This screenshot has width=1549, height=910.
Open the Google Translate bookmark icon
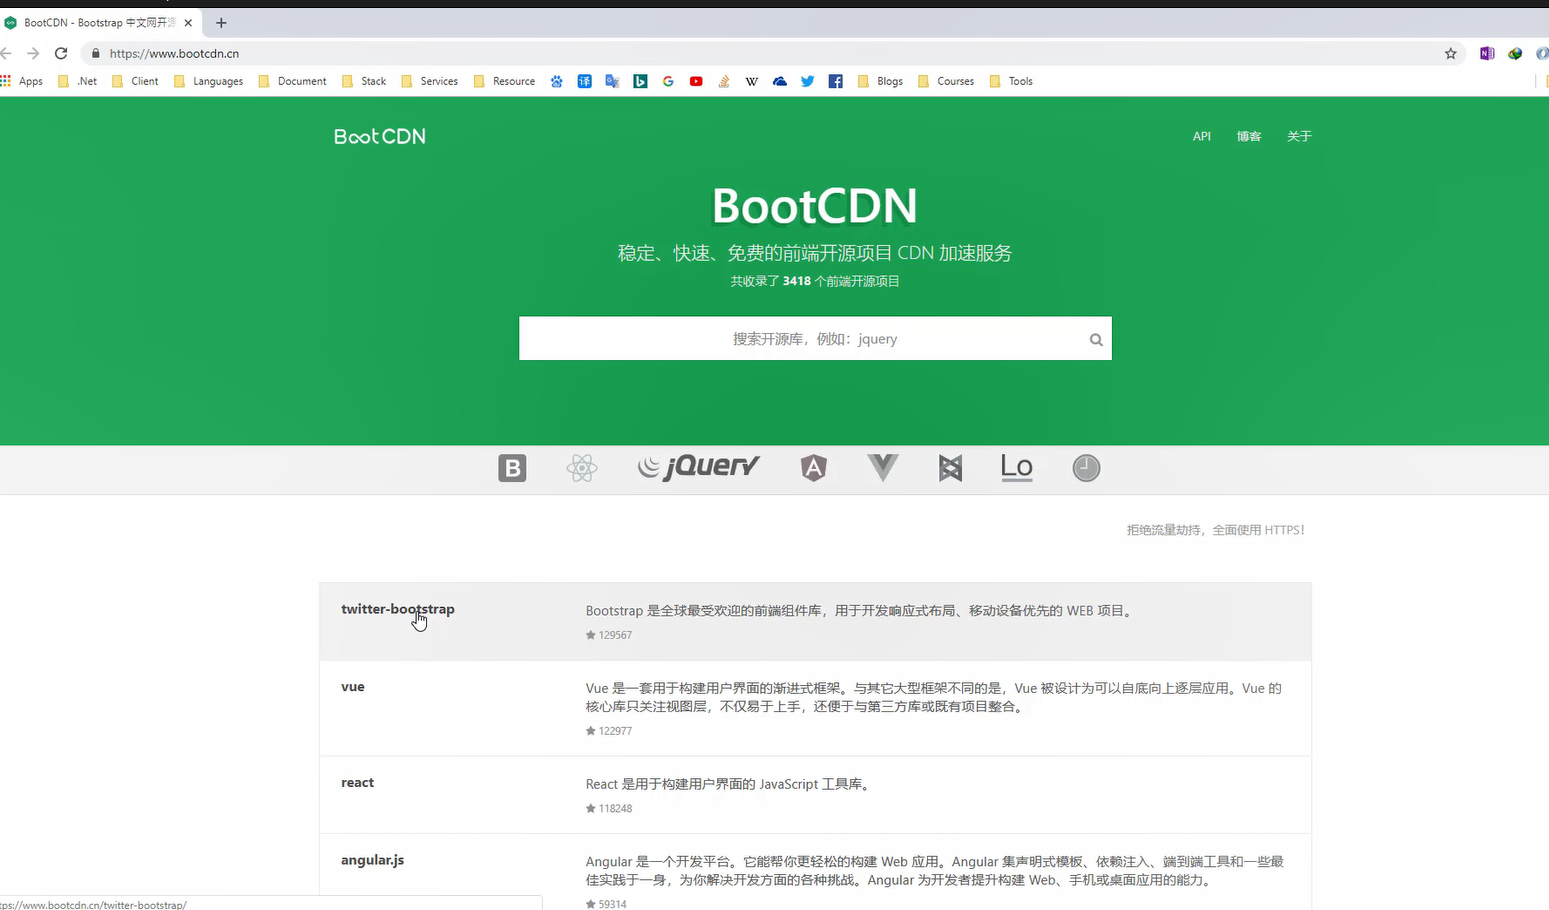(x=612, y=81)
